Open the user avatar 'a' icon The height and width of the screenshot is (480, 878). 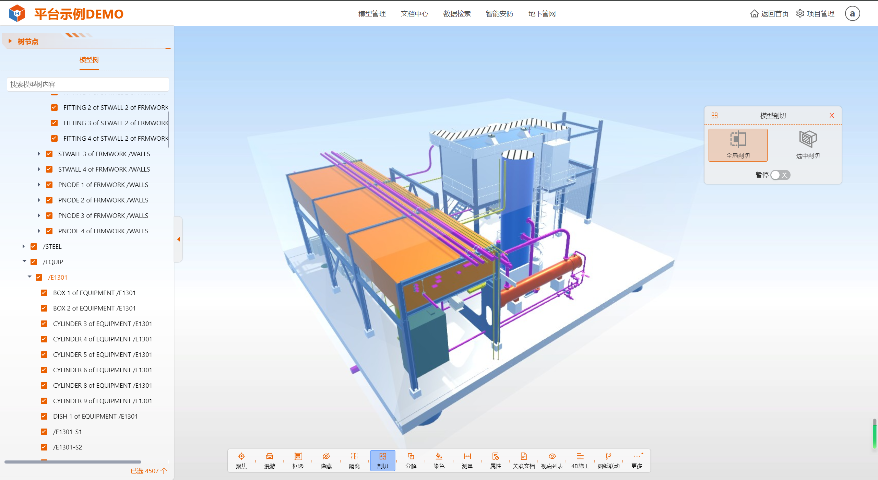[x=852, y=13]
